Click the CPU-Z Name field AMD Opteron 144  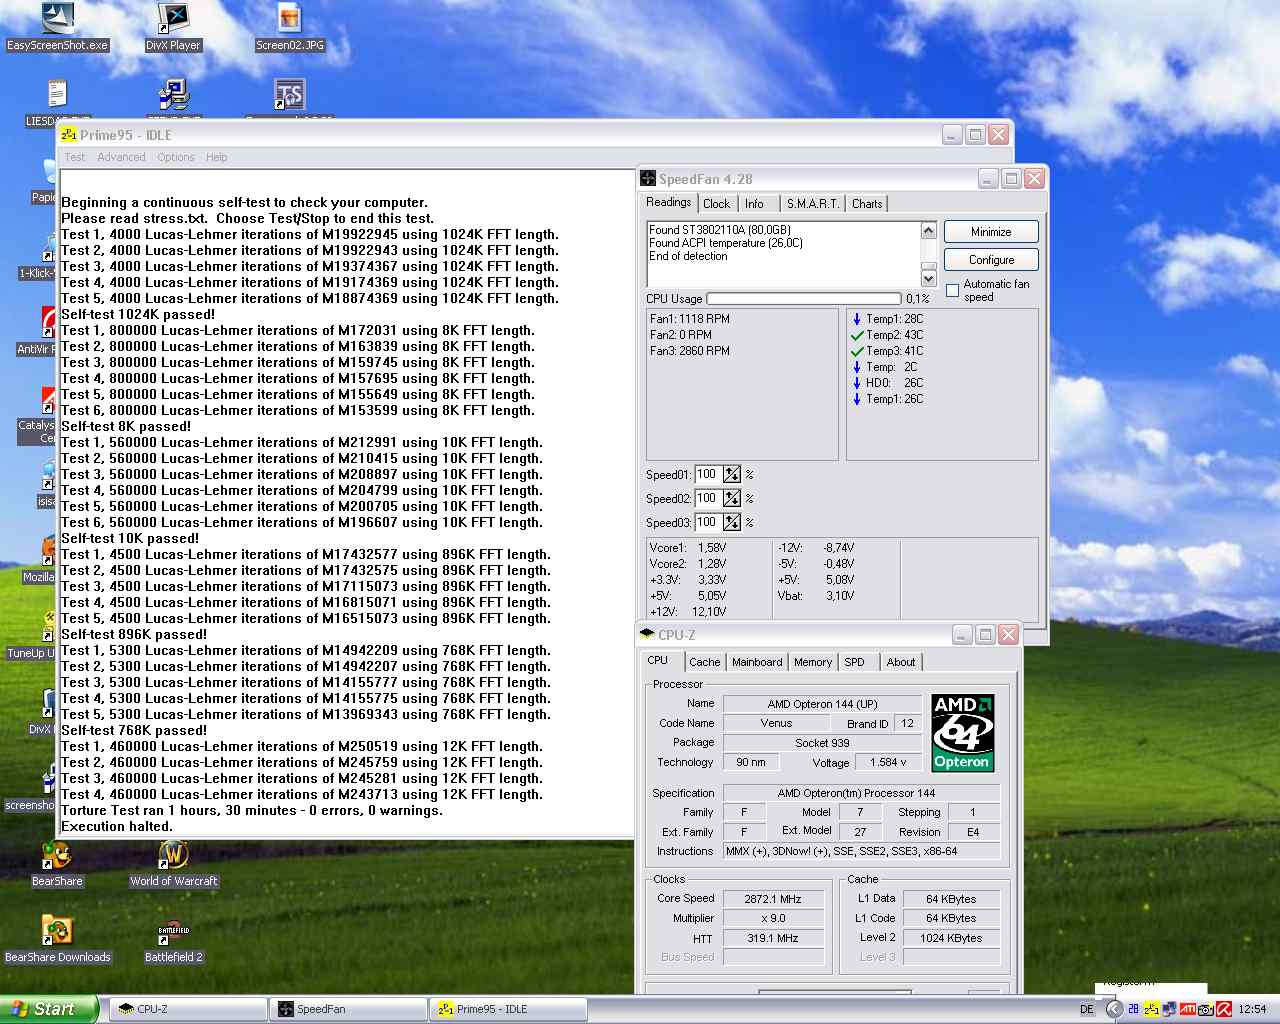click(x=822, y=704)
